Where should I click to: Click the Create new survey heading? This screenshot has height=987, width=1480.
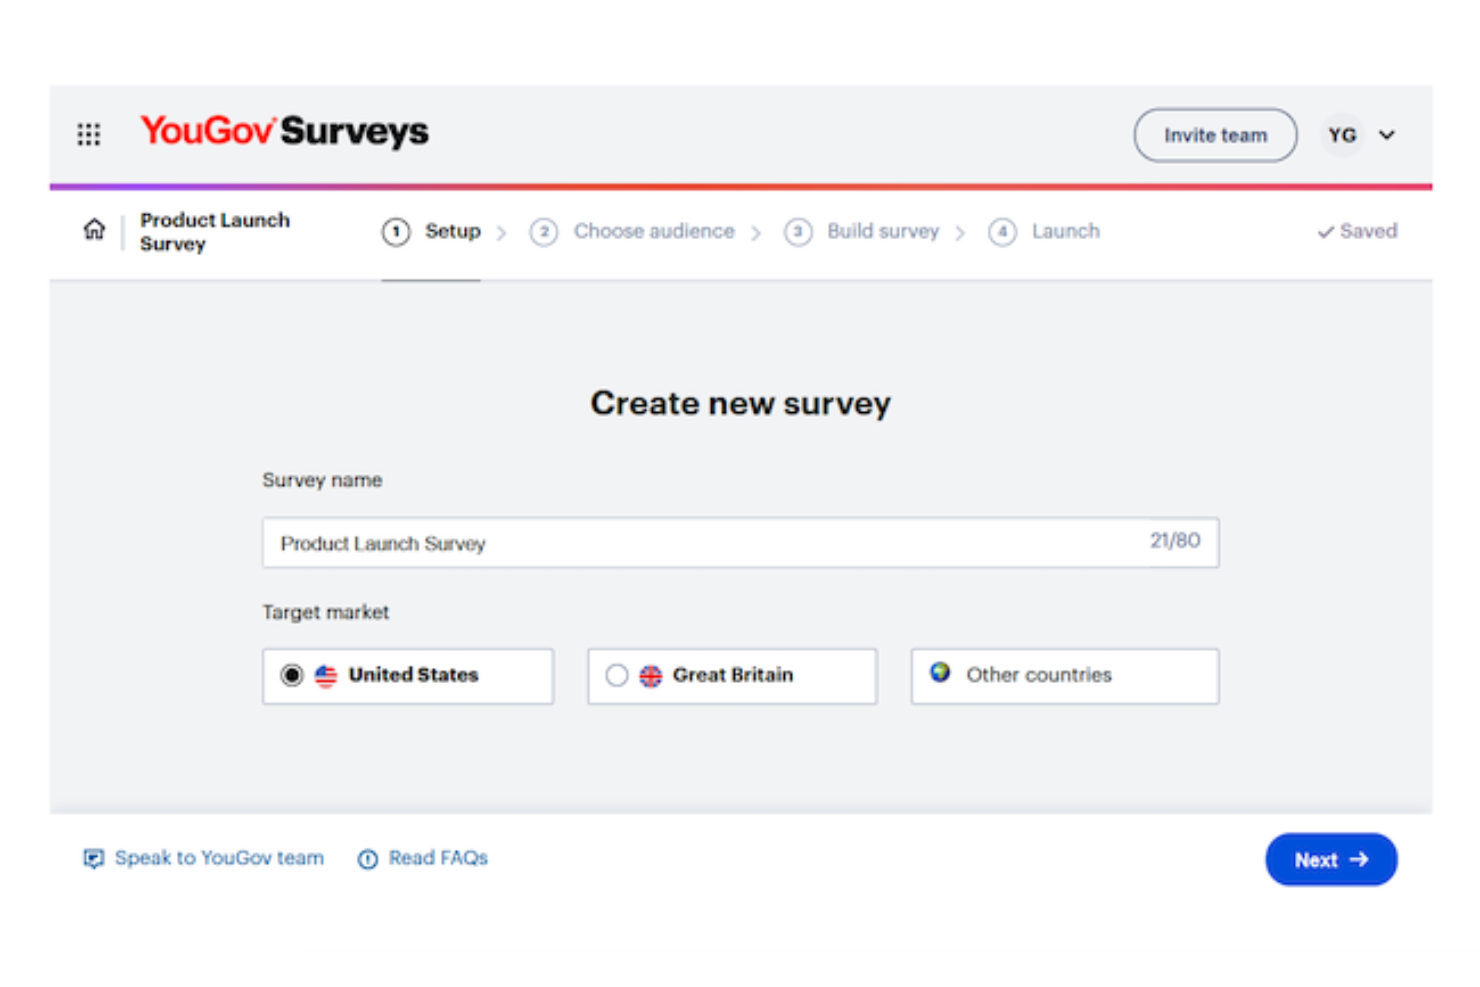pyautogui.click(x=740, y=403)
